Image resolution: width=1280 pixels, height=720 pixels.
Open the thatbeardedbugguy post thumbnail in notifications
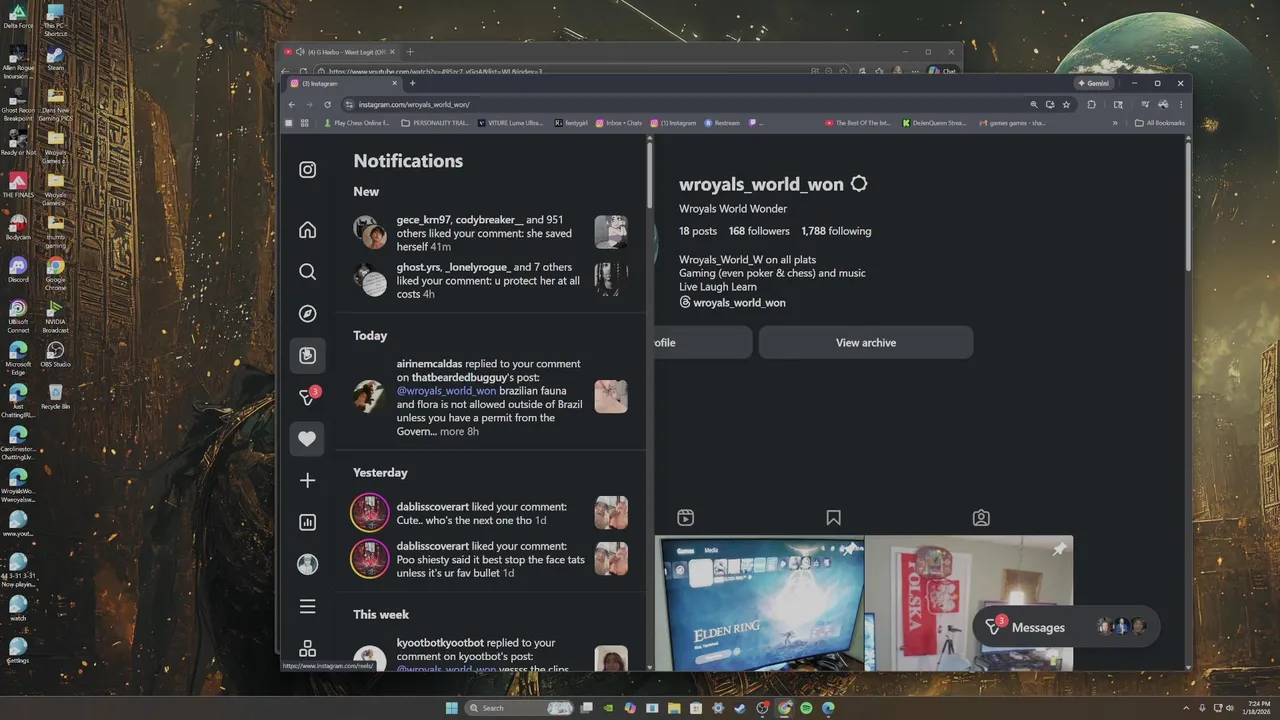611,397
